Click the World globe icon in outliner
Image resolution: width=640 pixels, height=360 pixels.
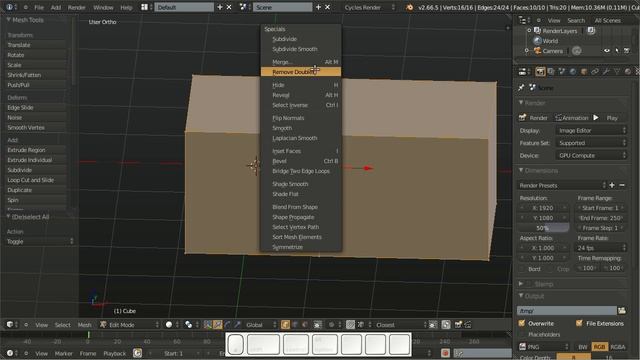click(538, 41)
